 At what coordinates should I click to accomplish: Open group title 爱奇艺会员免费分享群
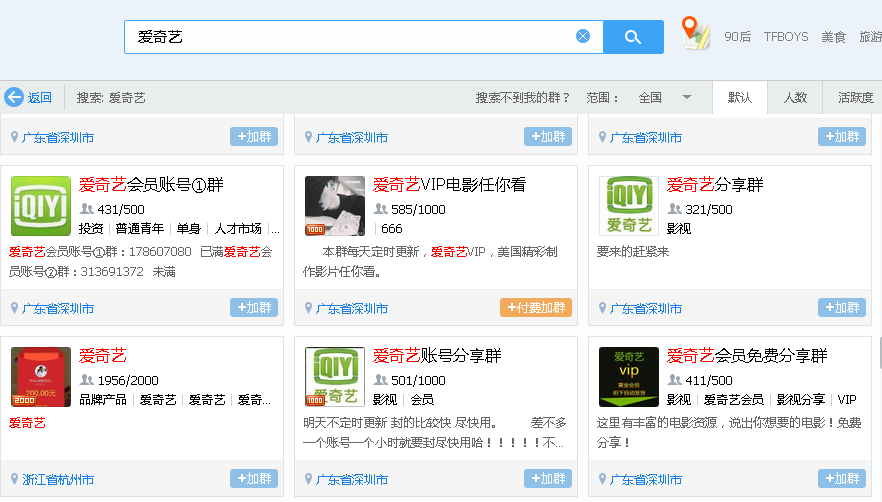[x=747, y=356]
